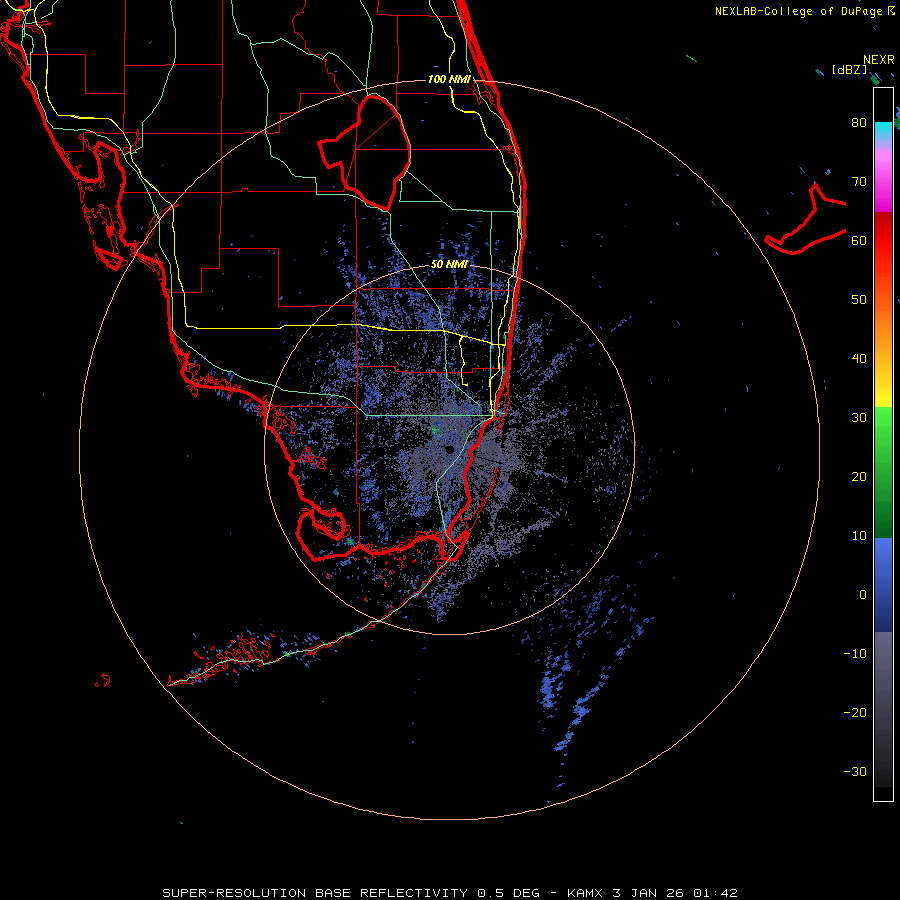Screen dimensions: 900x900
Task: Click the Bahamas island outline at right edge
Action: pyautogui.click(x=805, y=219)
